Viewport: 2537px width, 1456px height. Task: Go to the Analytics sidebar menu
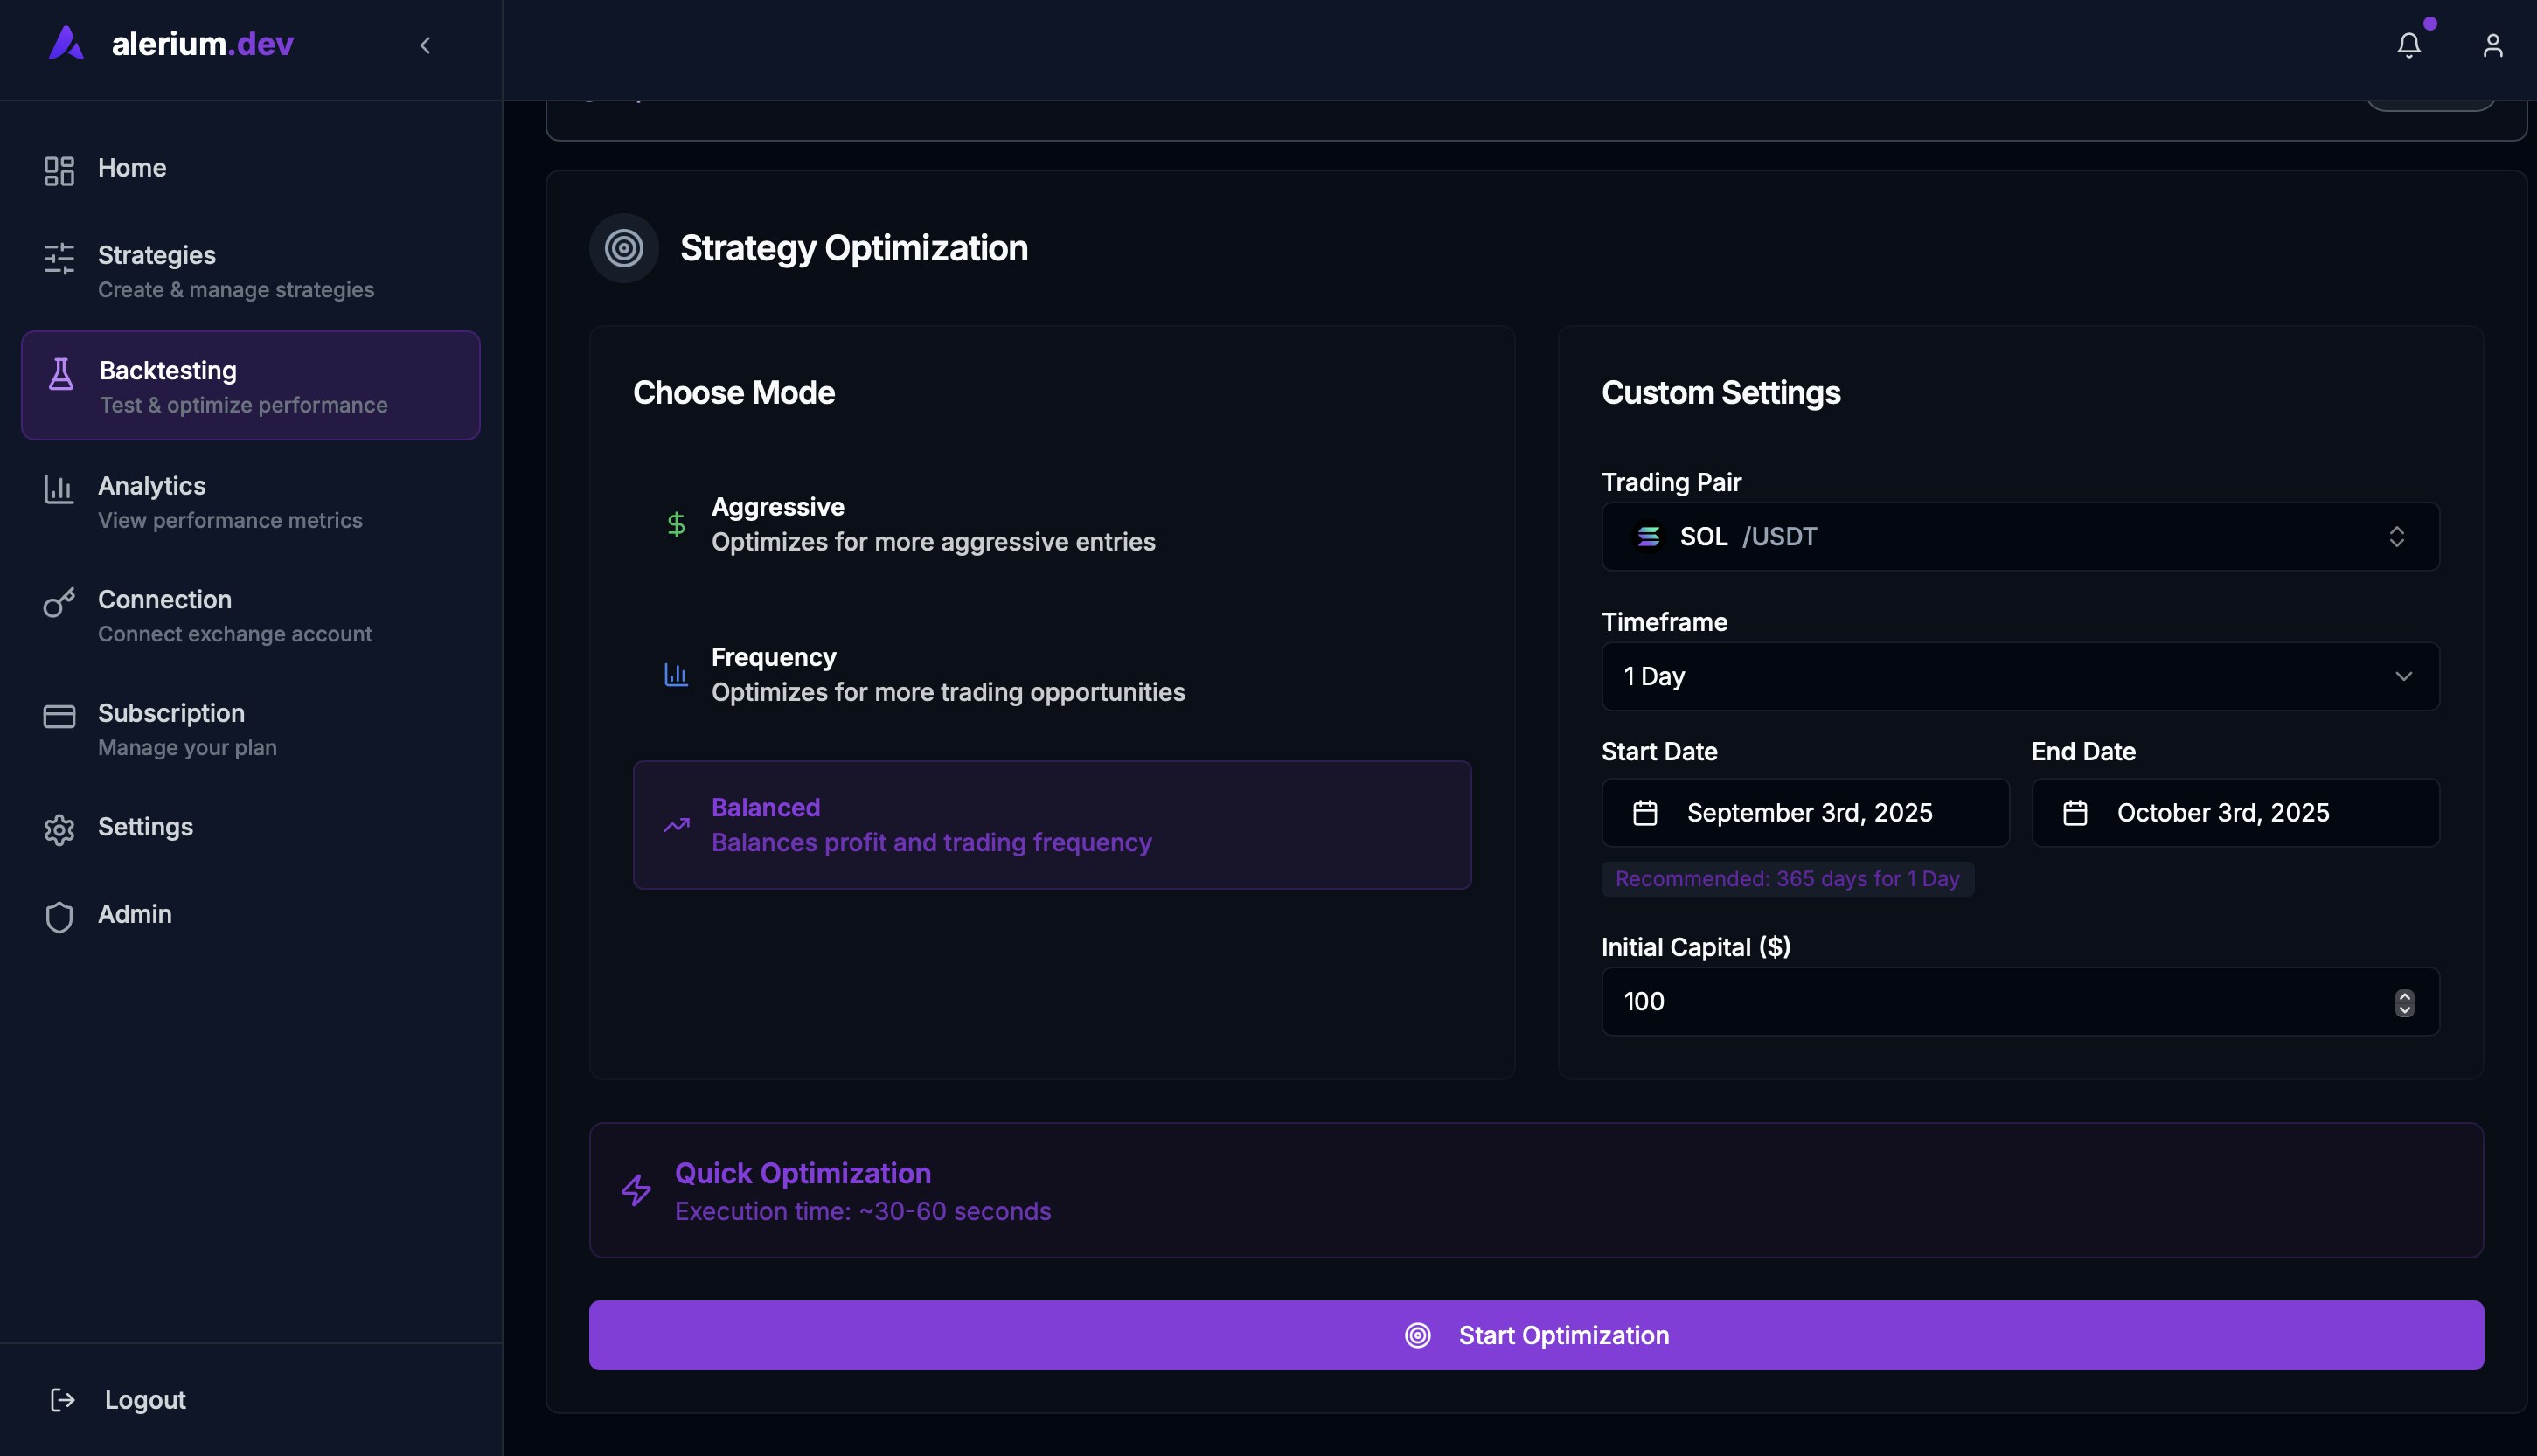[151, 486]
